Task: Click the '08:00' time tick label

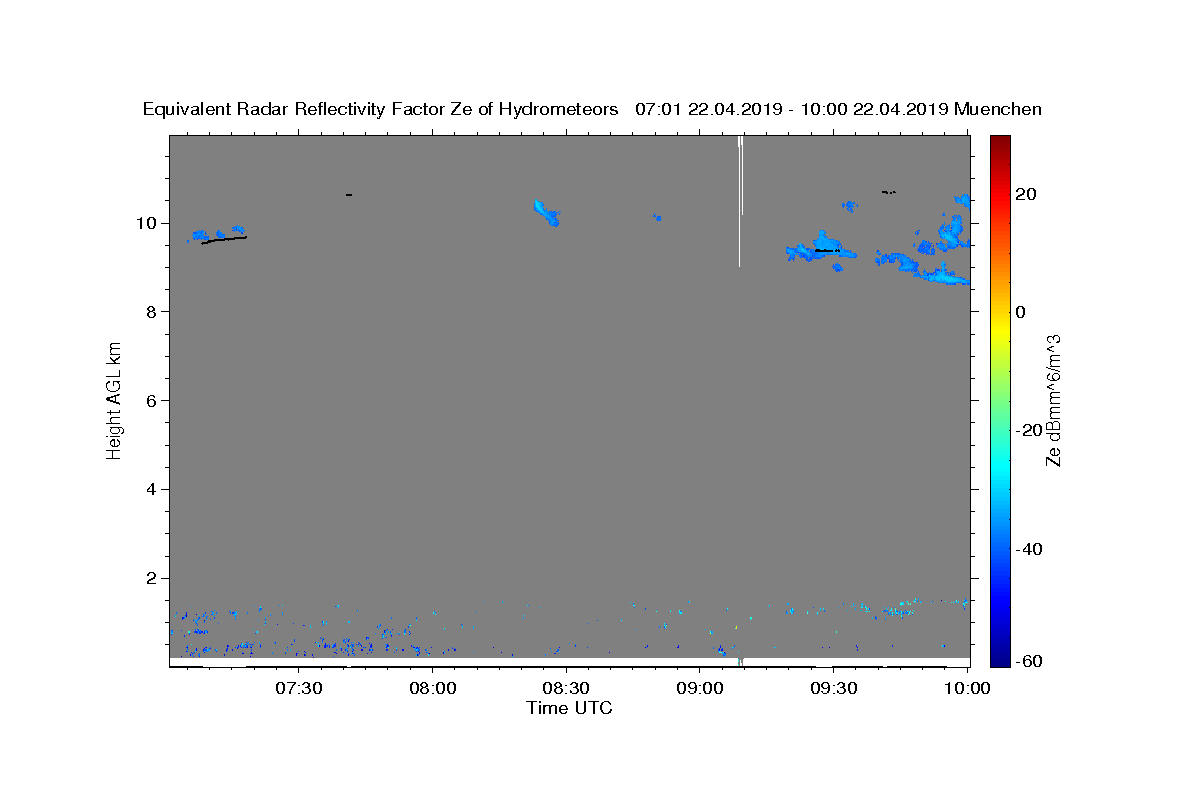Action: 433,688
